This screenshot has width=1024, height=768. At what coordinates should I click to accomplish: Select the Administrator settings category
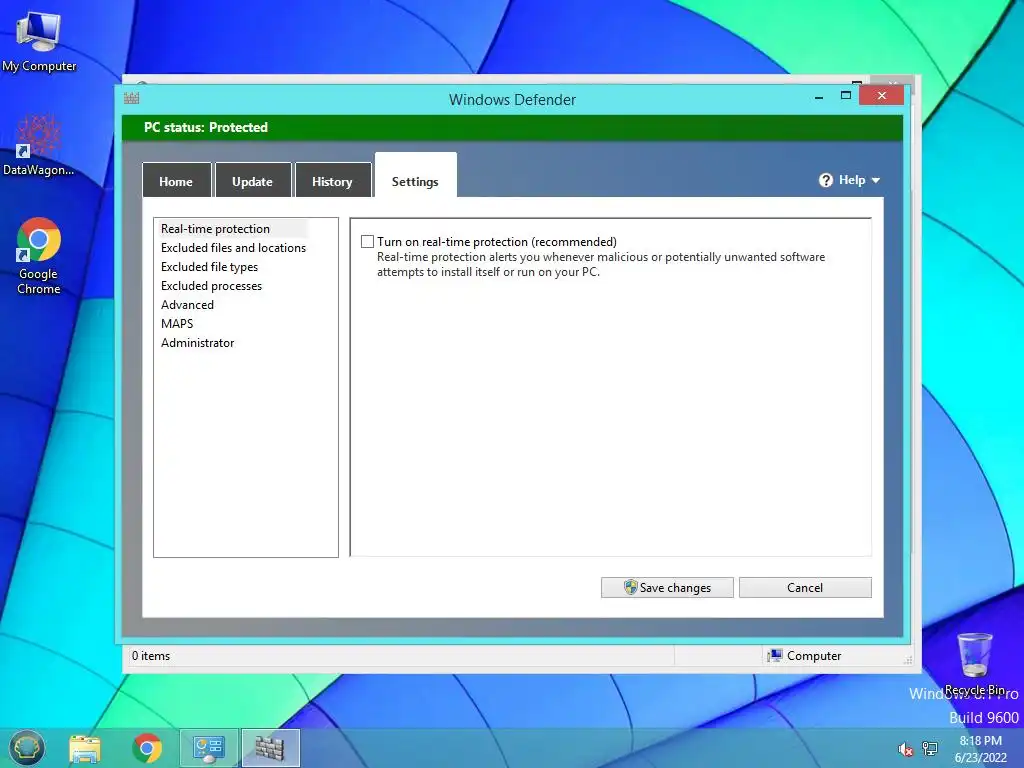pos(197,342)
